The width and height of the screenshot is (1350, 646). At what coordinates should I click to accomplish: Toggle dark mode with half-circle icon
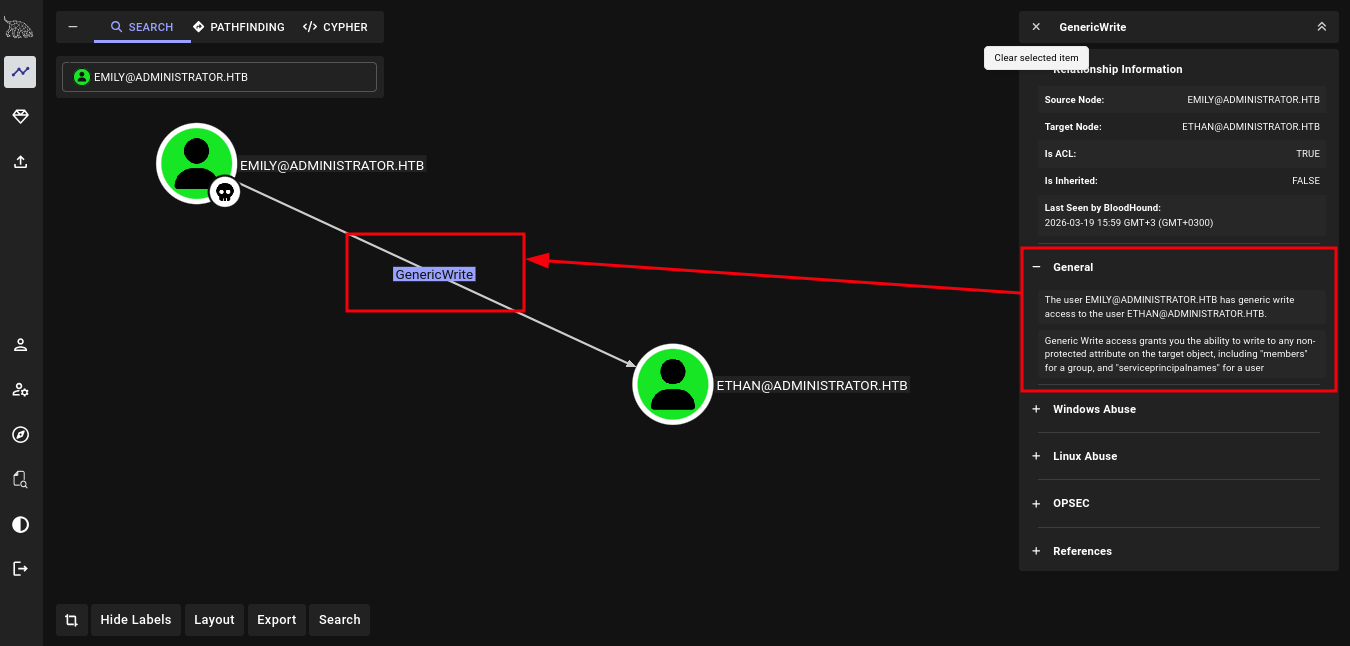pyautogui.click(x=20, y=524)
